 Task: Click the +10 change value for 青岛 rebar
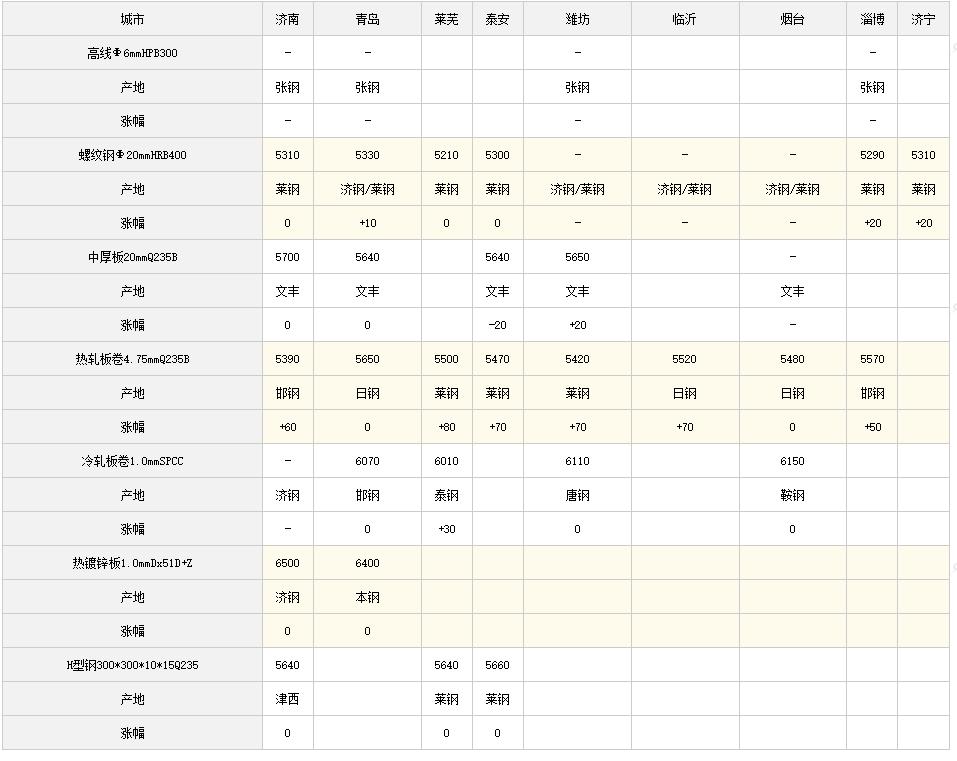pos(367,223)
